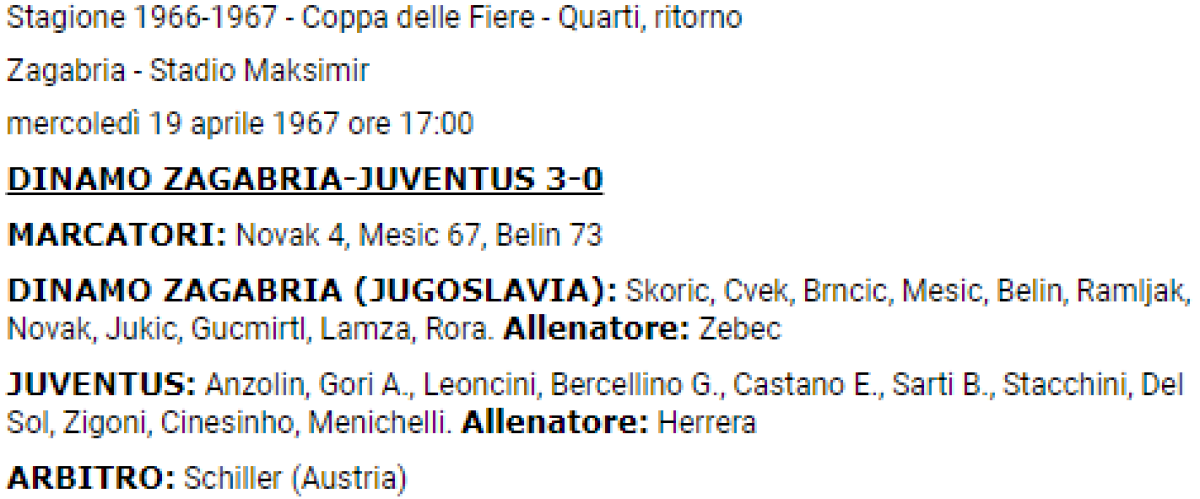
Task: Click coach name 'Herrera'
Action: tap(706, 423)
